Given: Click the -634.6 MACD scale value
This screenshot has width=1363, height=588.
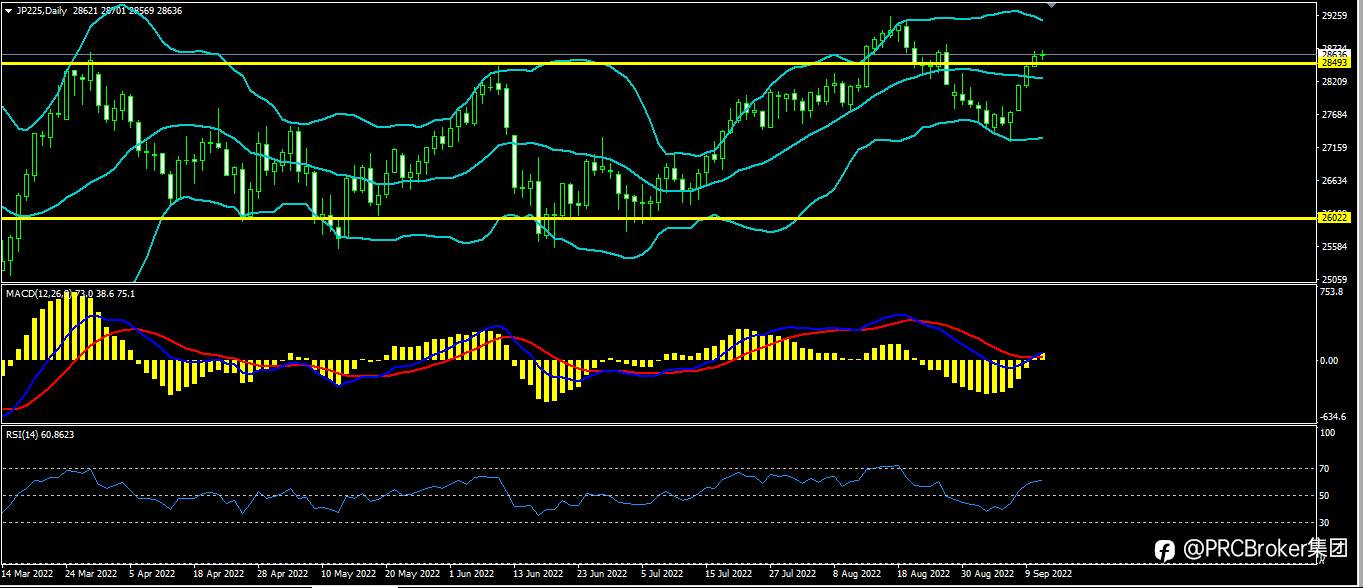Looking at the screenshot, I should [x=1334, y=418].
